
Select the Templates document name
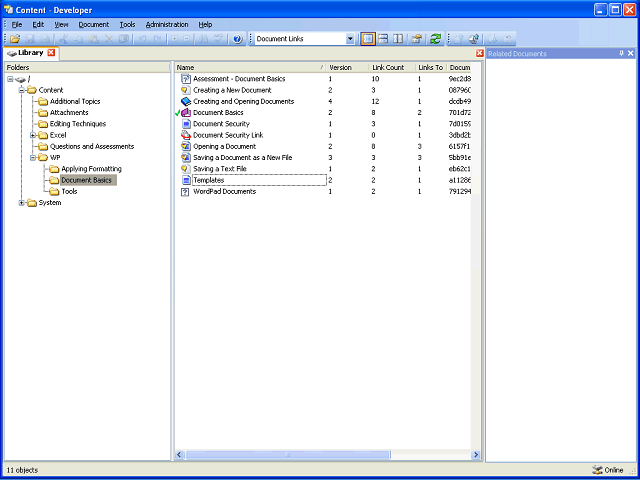pos(209,180)
